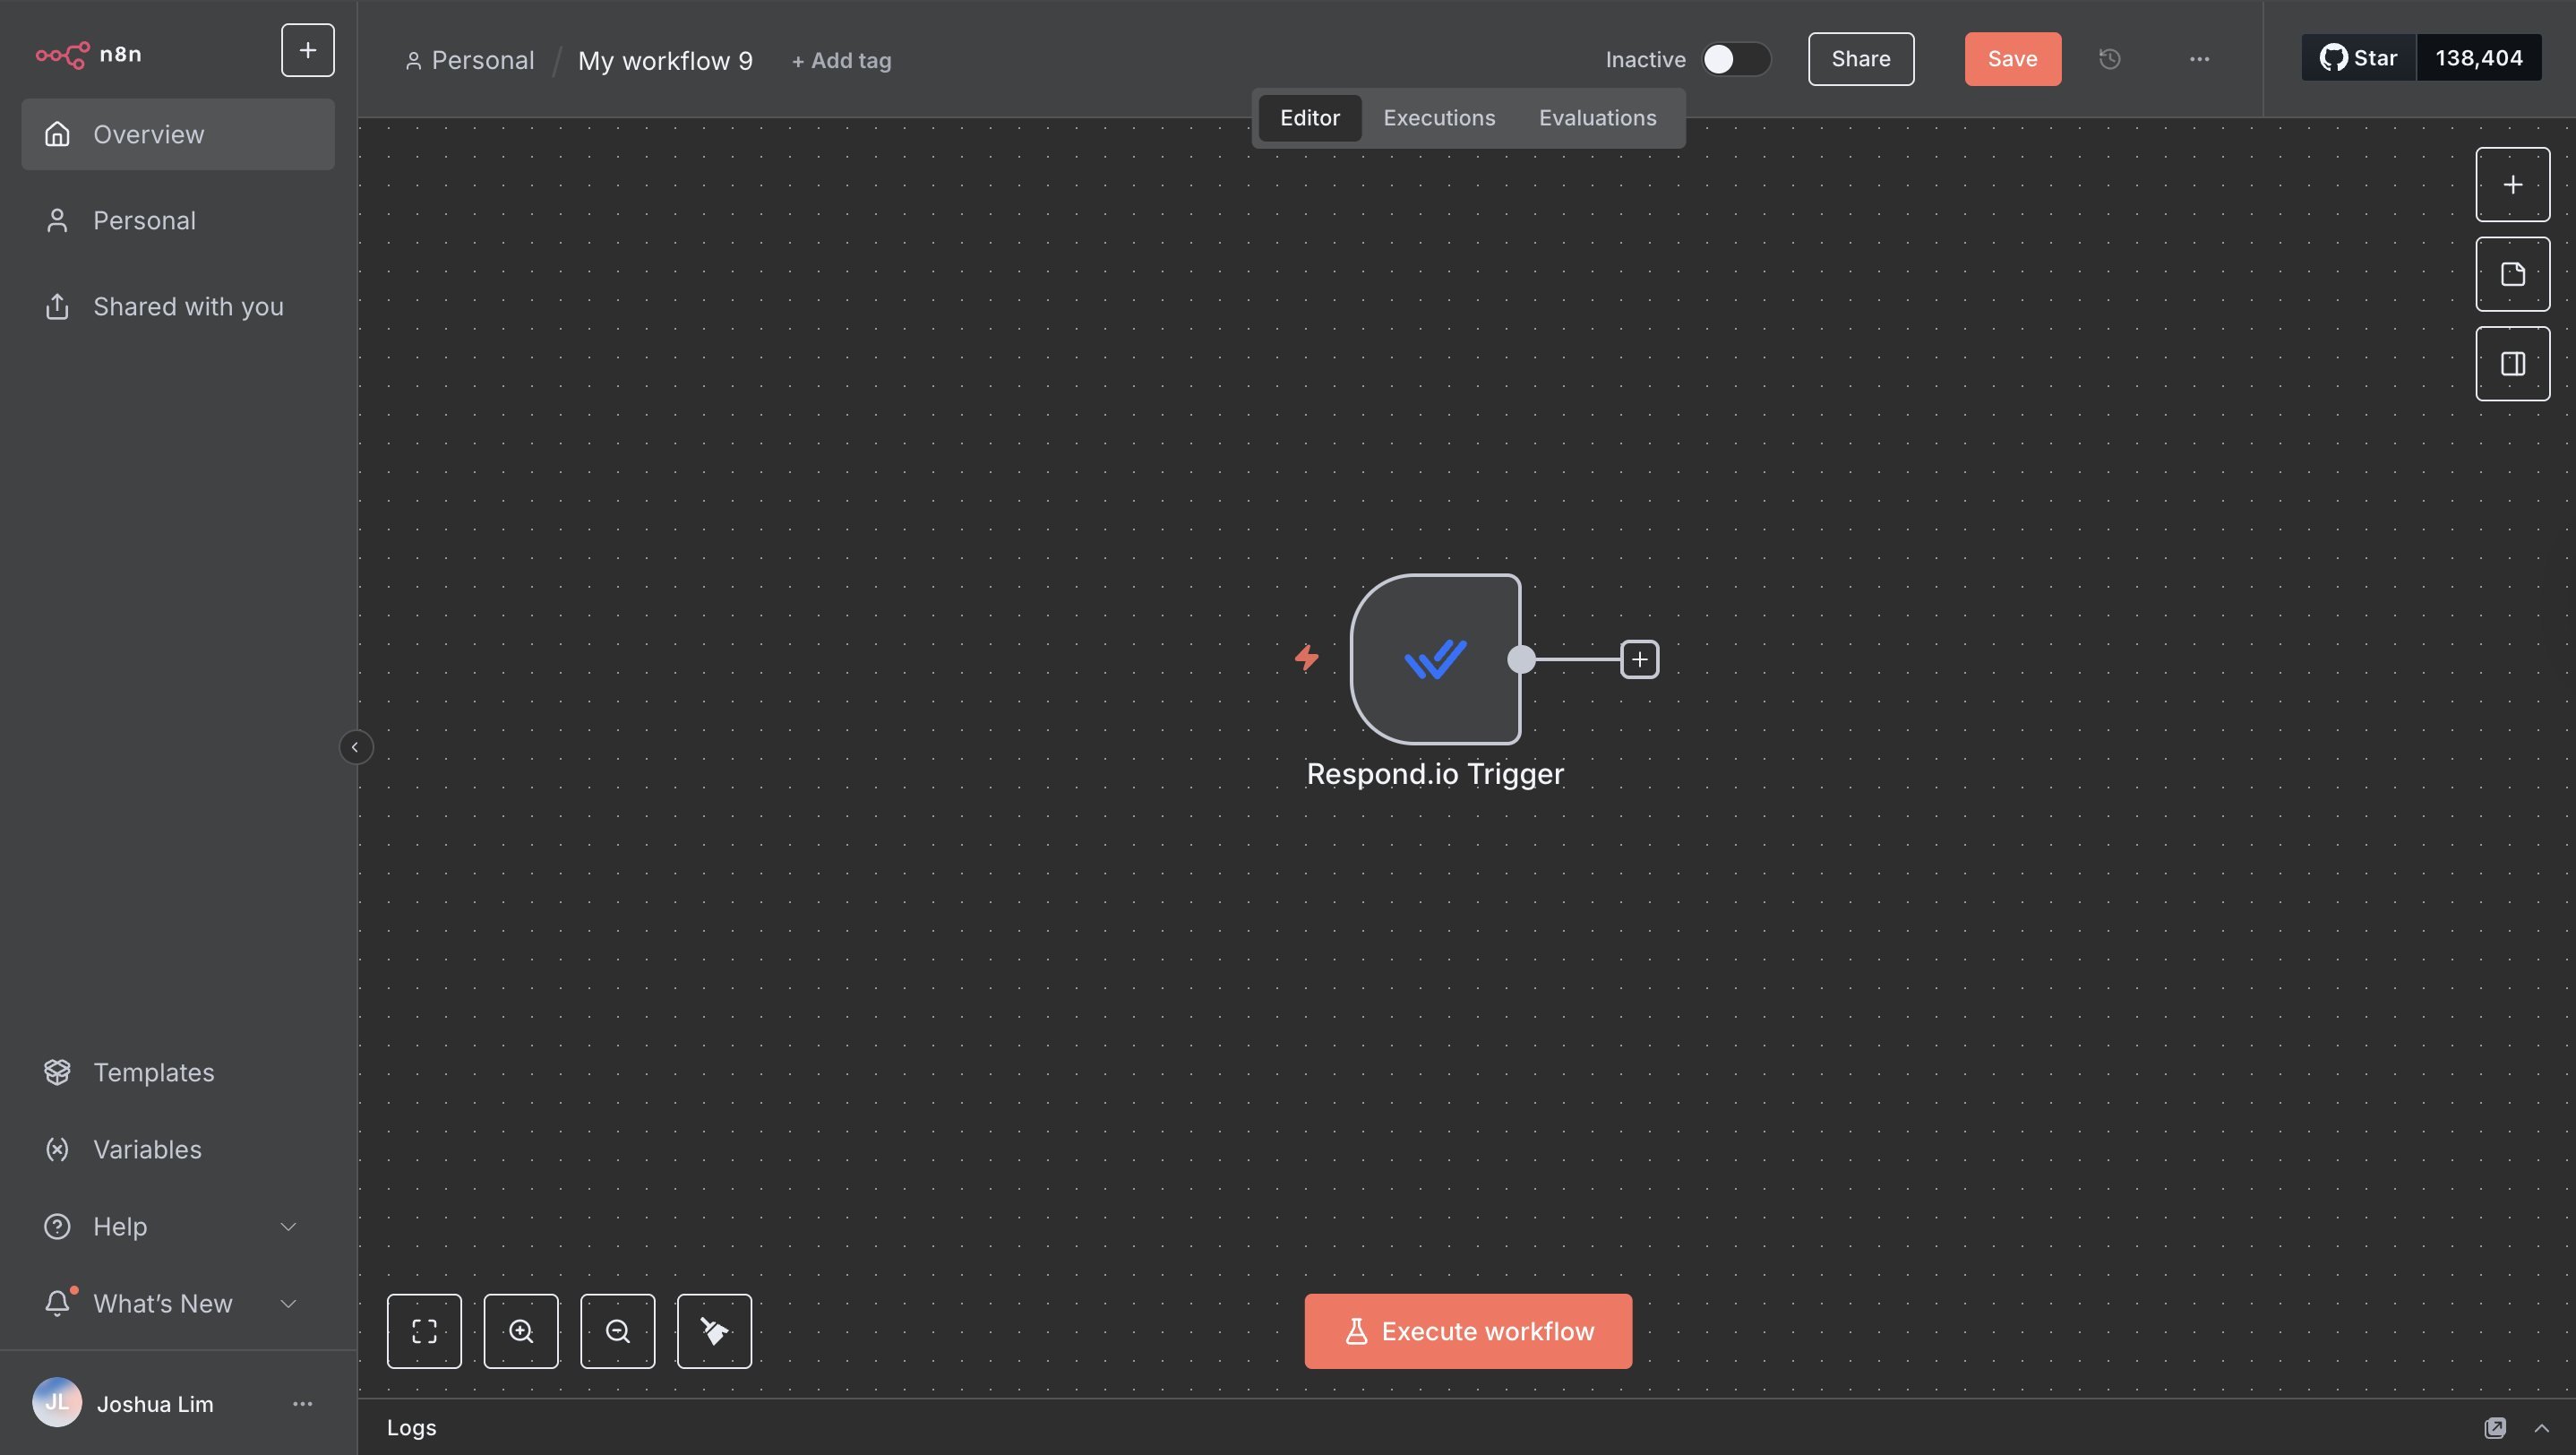Open the nodes panel plus button
The width and height of the screenshot is (2576, 1455).
[2512, 184]
